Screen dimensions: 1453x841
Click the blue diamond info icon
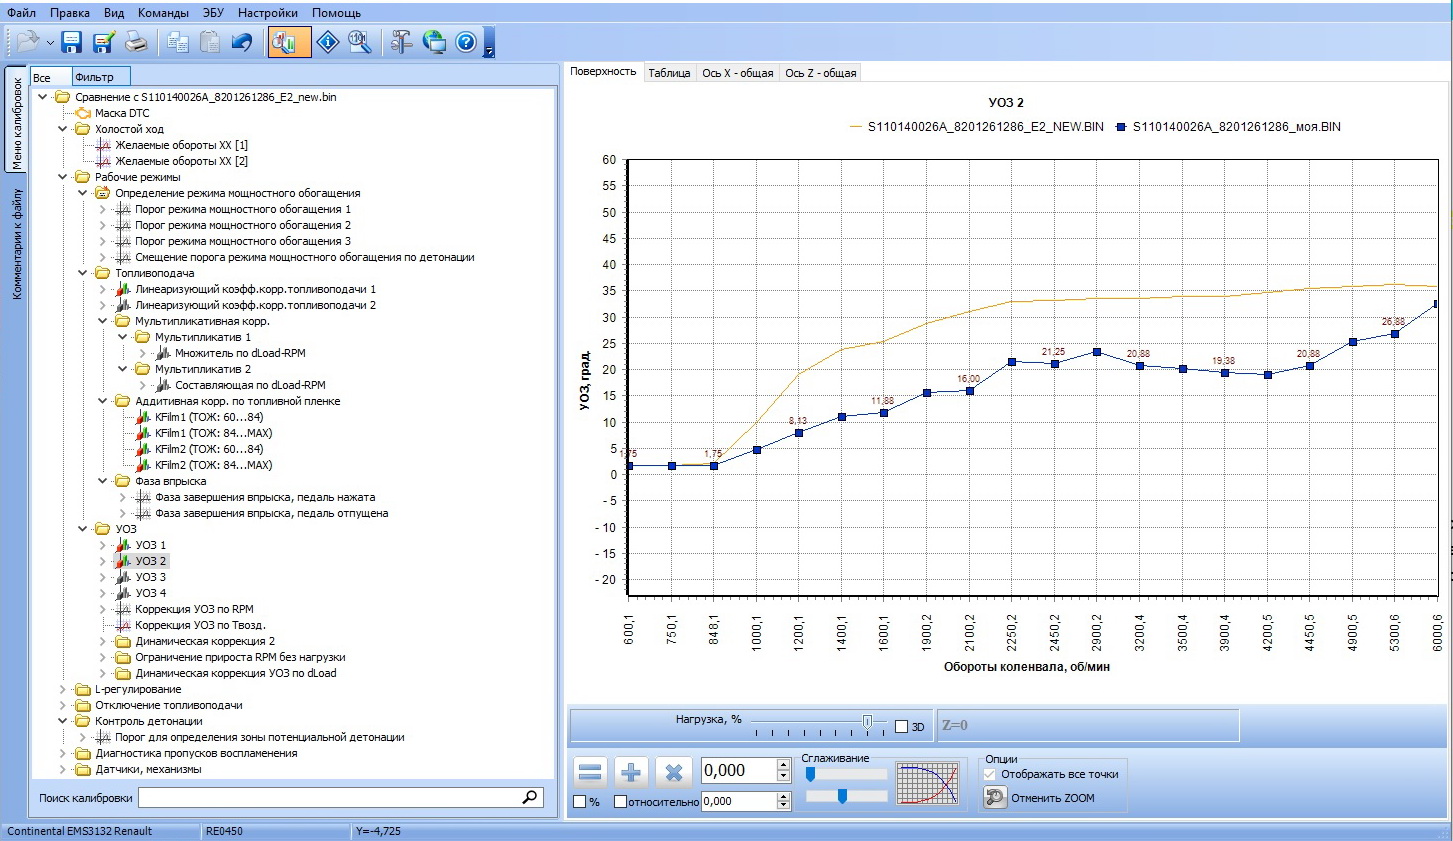[328, 42]
